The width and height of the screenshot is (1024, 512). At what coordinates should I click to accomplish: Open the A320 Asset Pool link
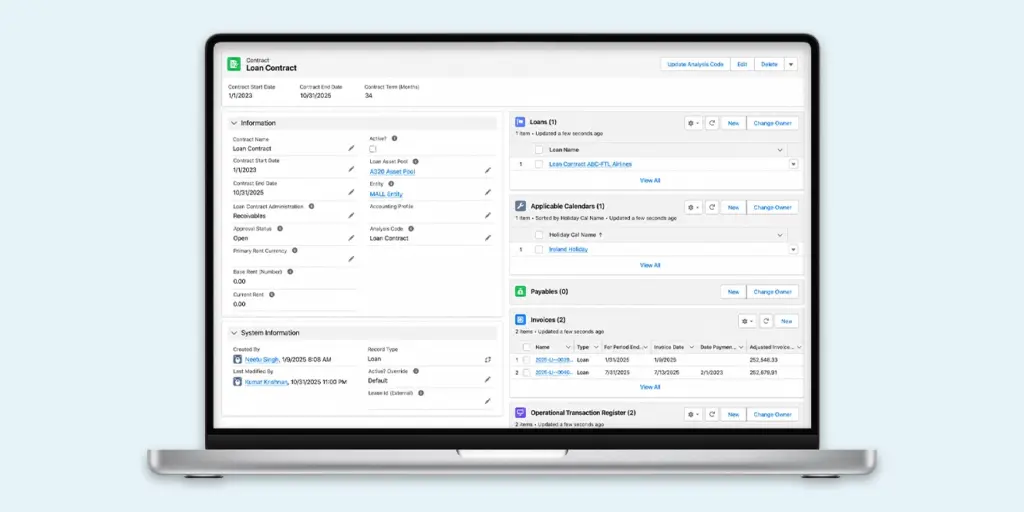pyautogui.click(x=392, y=172)
